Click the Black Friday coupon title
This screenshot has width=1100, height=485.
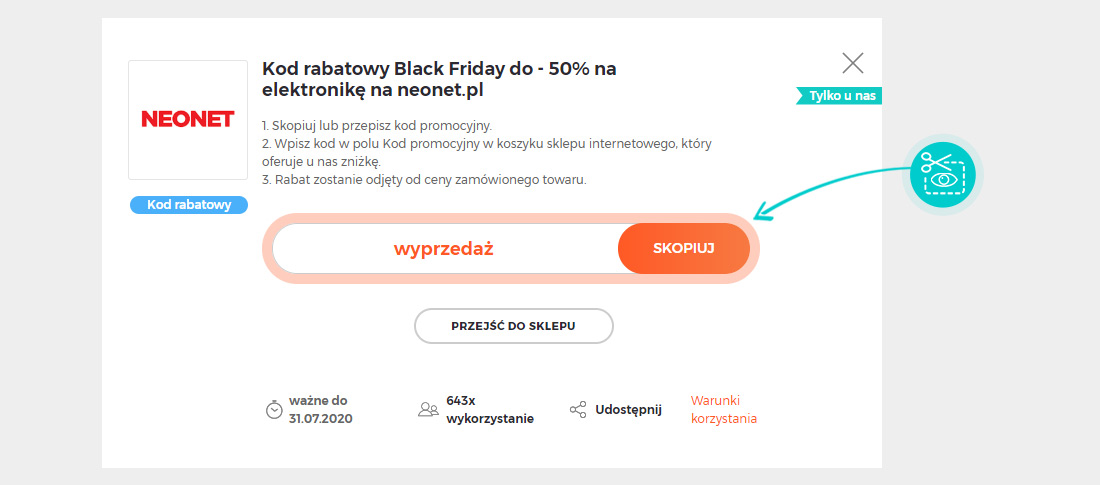(x=439, y=80)
